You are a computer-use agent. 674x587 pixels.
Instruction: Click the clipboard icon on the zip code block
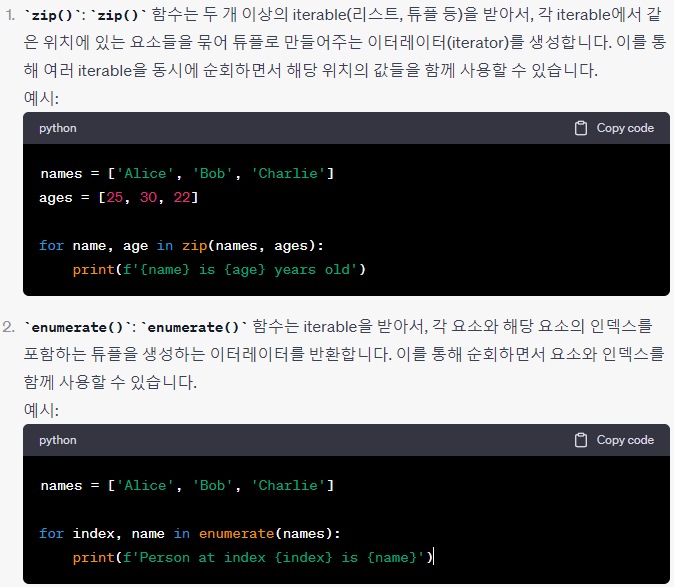coord(581,128)
